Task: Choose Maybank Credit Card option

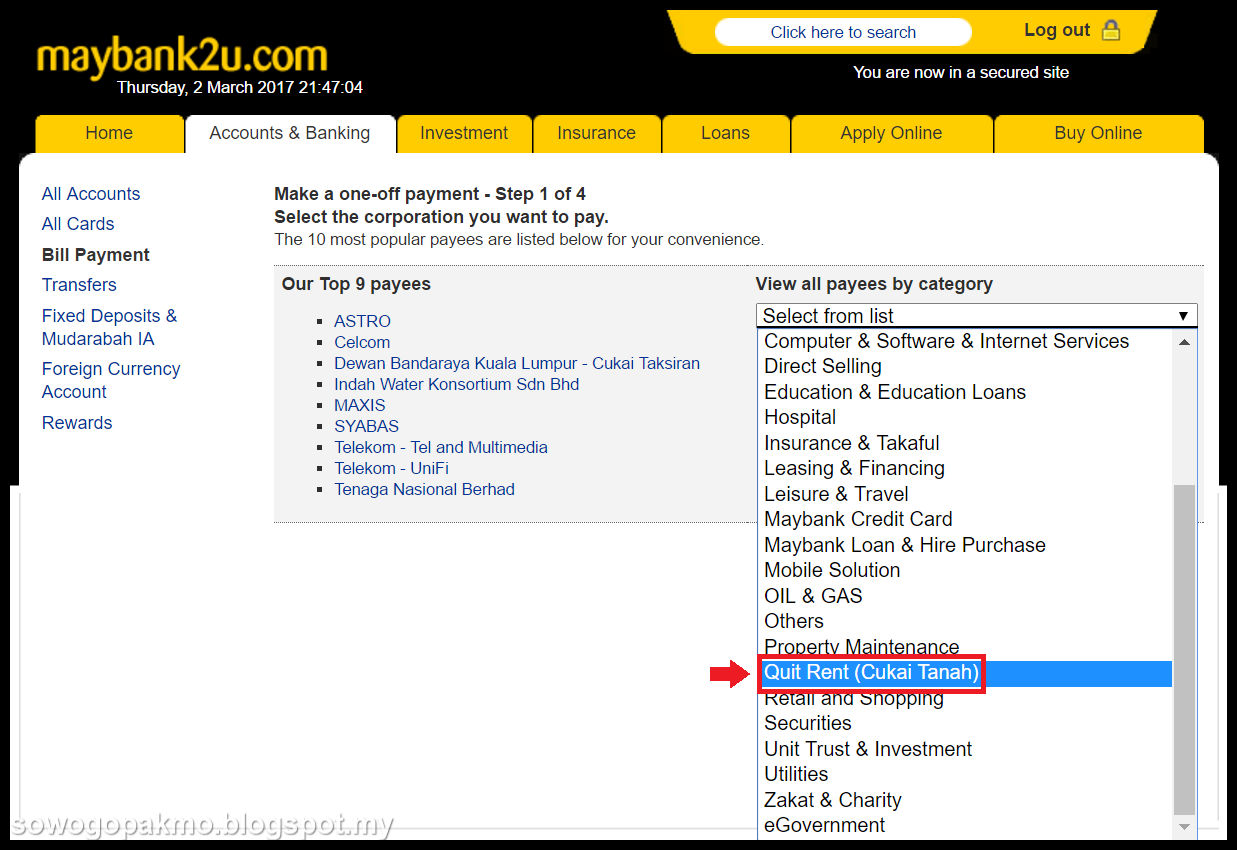Action: pyautogui.click(x=964, y=519)
